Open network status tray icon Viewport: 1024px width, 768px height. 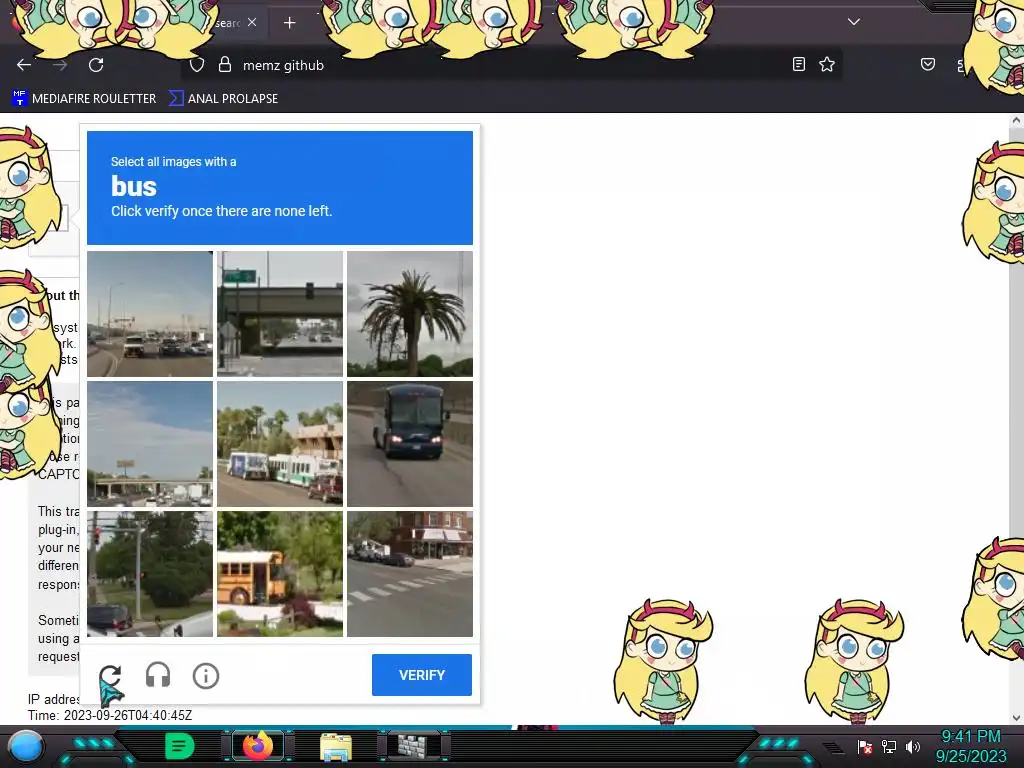889,746
